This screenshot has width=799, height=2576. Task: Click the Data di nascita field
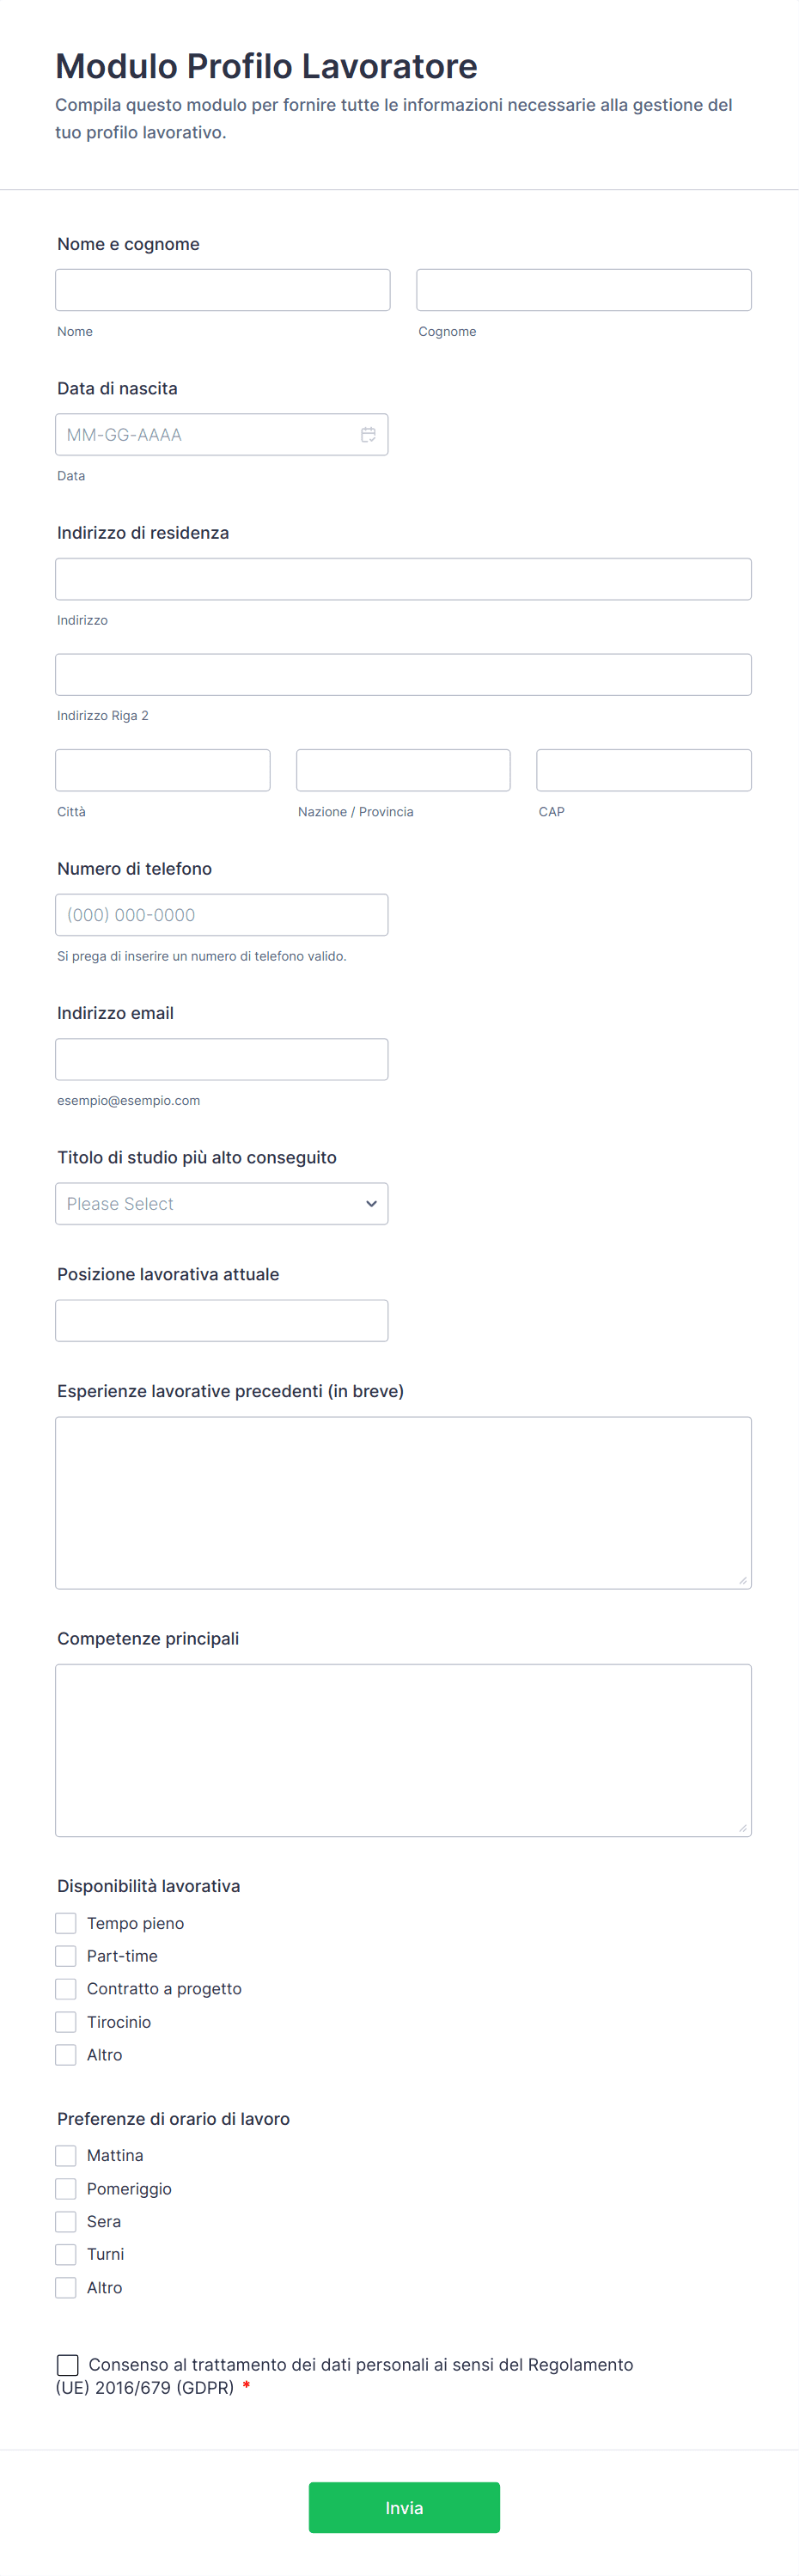click(205, 435)
